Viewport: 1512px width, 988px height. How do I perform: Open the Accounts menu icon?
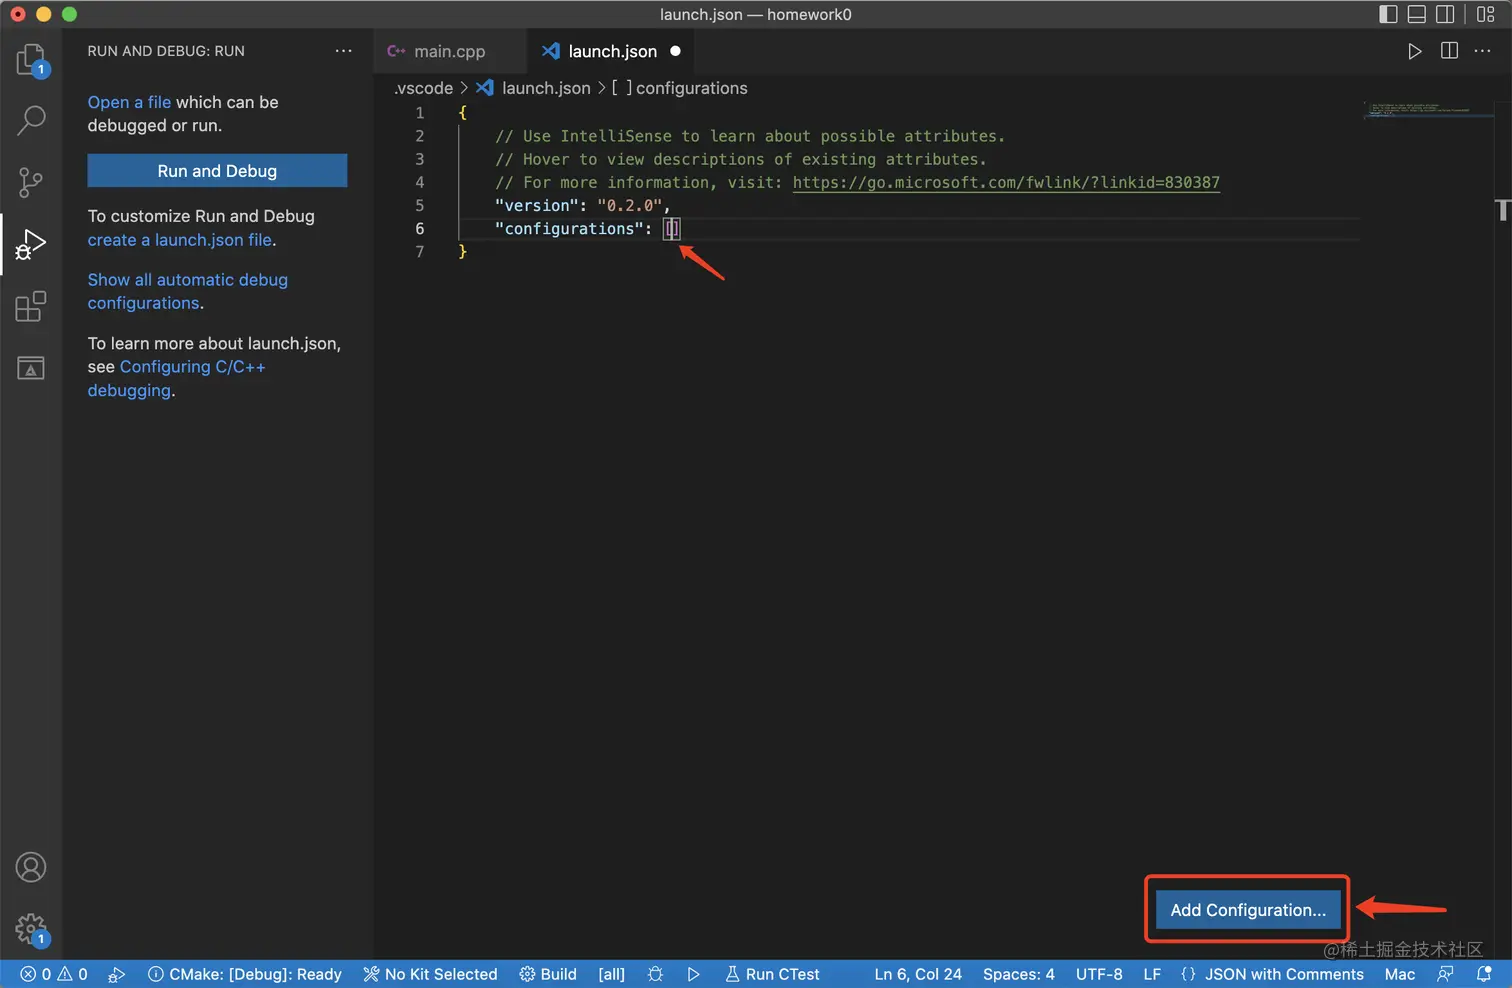[x=31, y=867]
